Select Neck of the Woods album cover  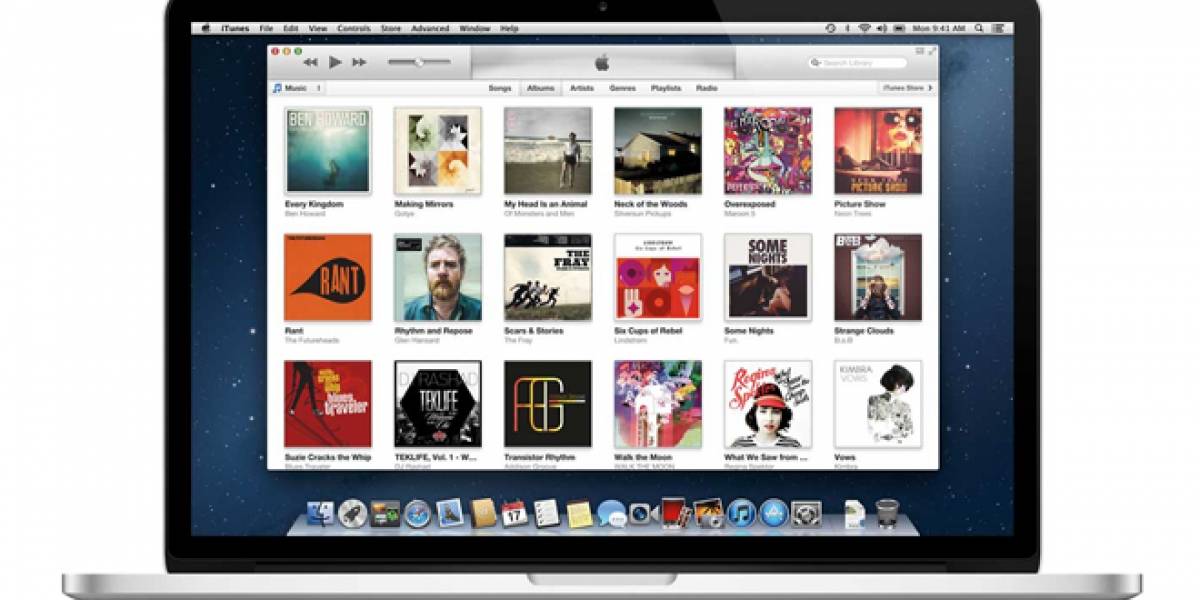658,150
